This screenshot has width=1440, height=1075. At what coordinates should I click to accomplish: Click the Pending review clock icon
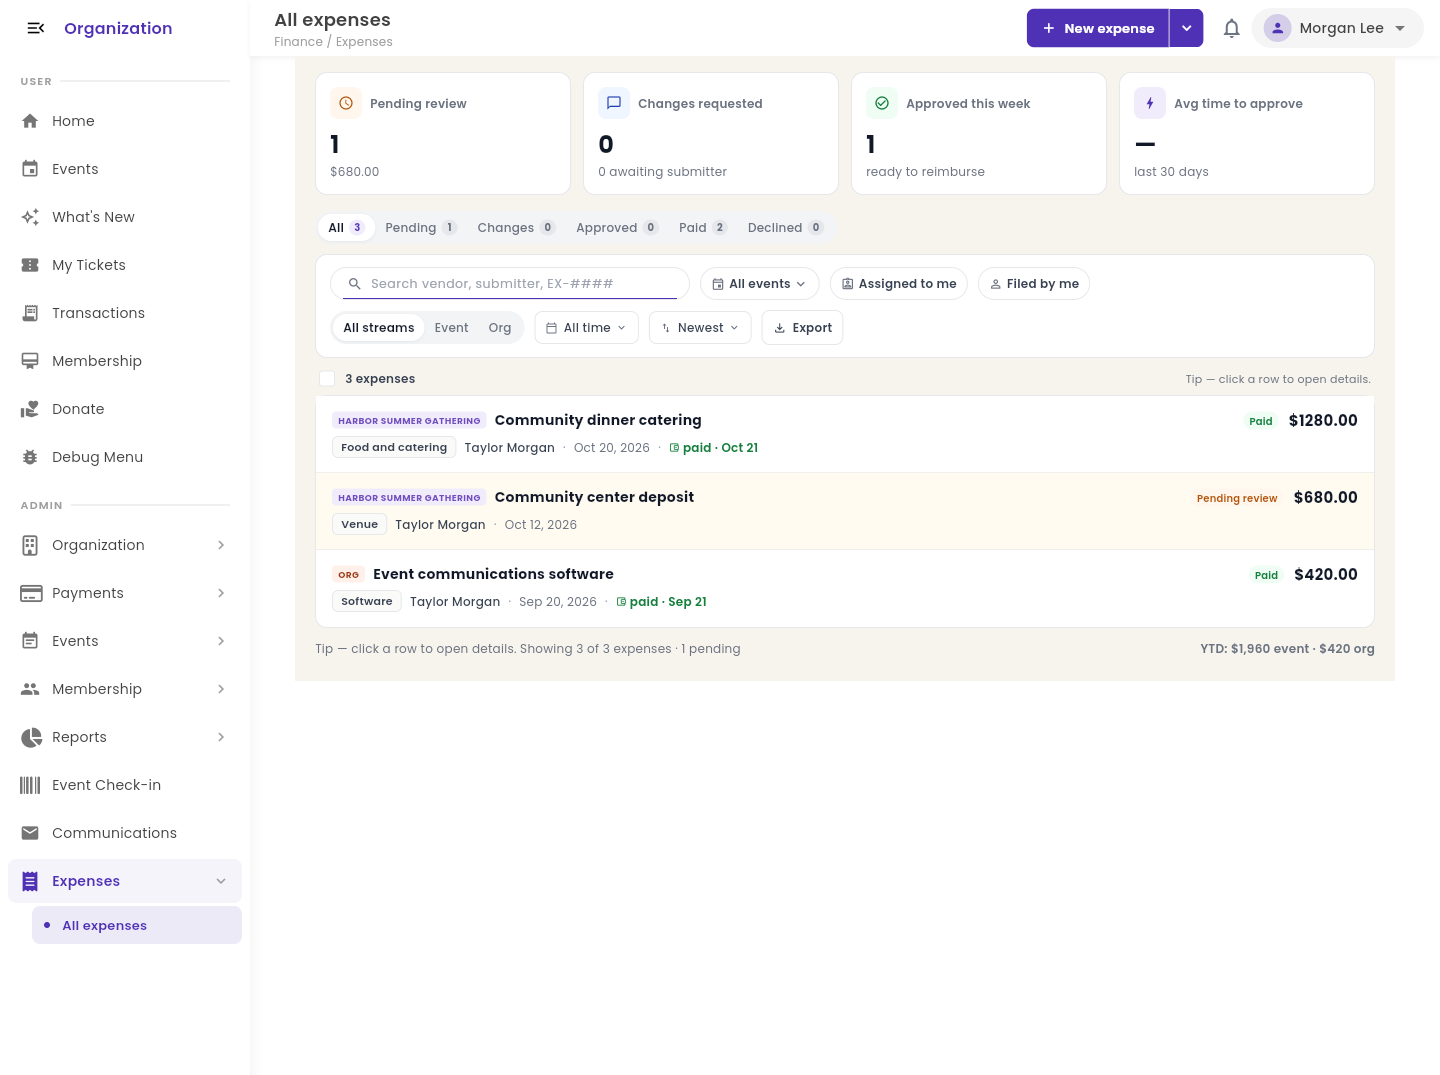click(x=346, y=103)
